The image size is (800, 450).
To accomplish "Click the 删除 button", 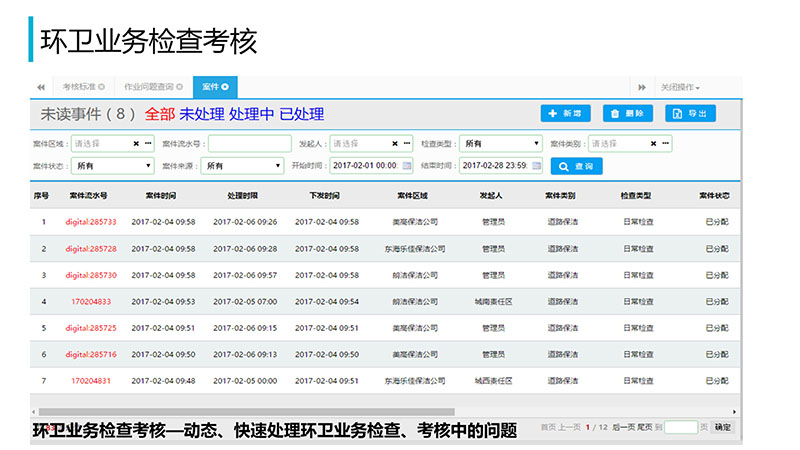I will click(x=628, y=113).
